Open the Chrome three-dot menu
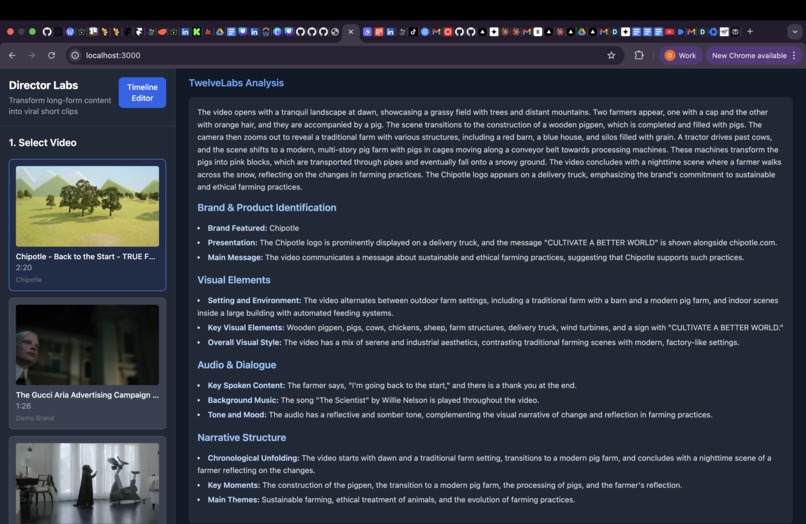806x524 pixels. point(794,56)
